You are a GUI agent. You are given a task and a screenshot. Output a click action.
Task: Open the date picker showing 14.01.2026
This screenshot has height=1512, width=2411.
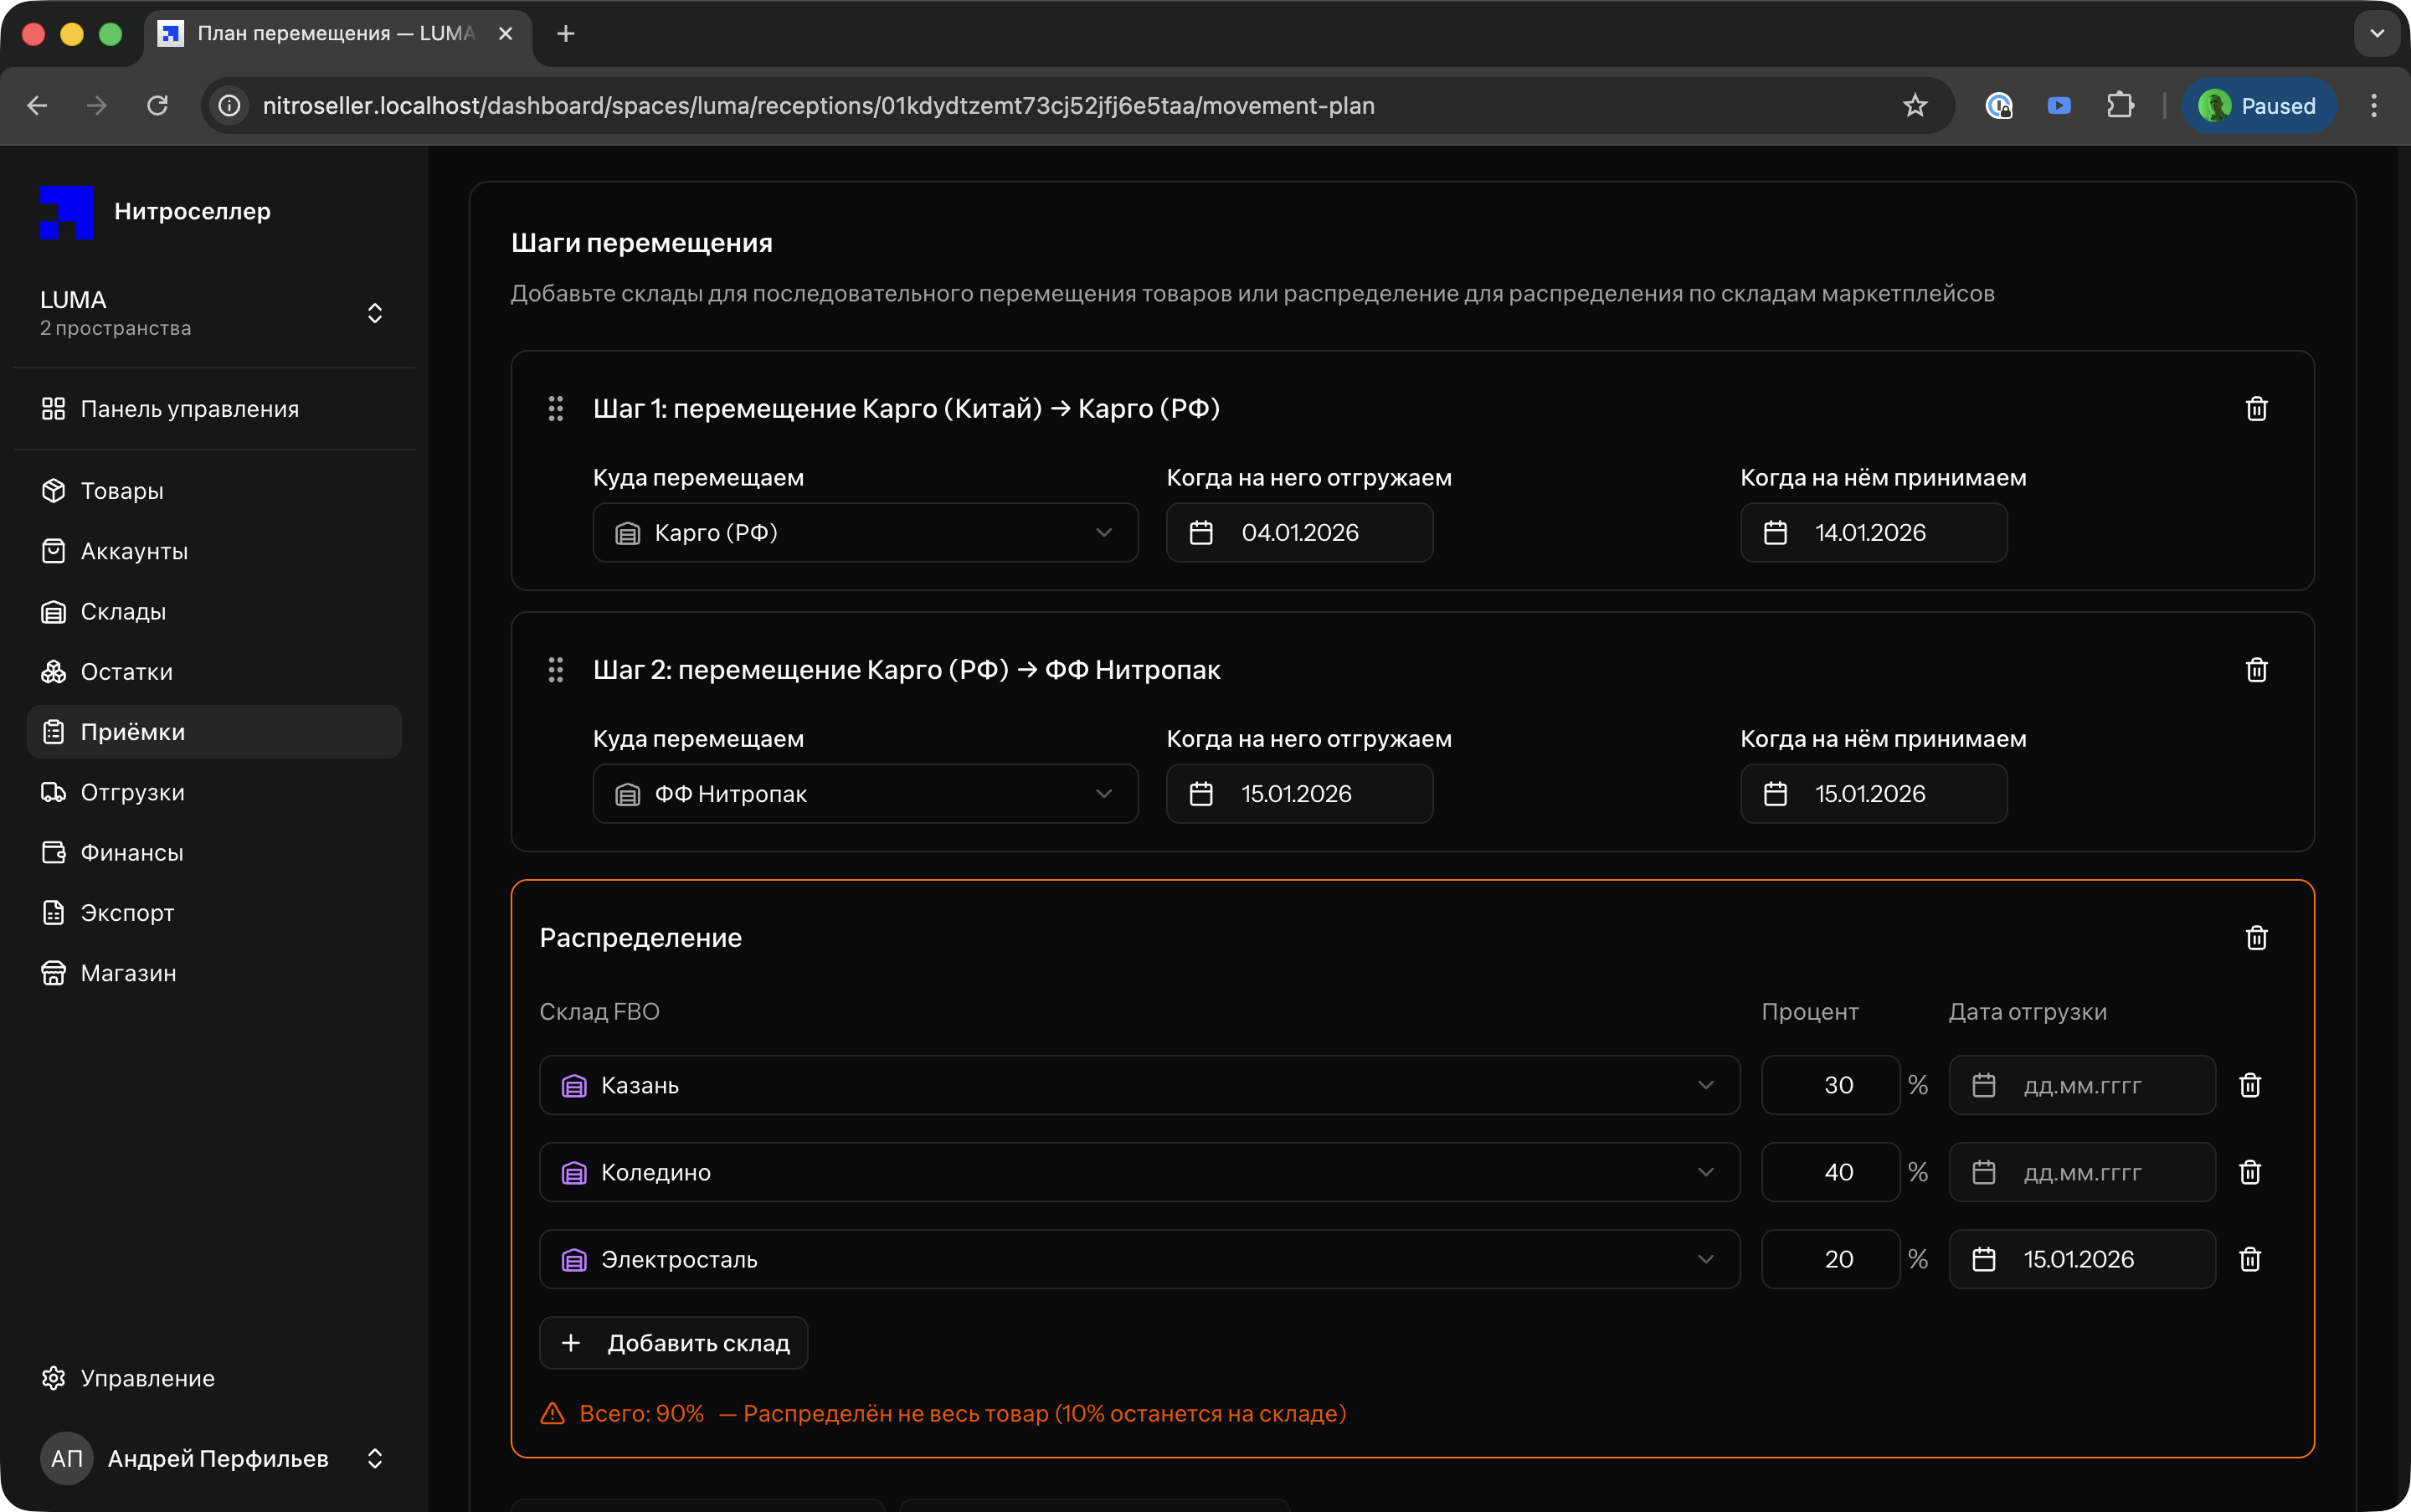[x=1872, y=533]
